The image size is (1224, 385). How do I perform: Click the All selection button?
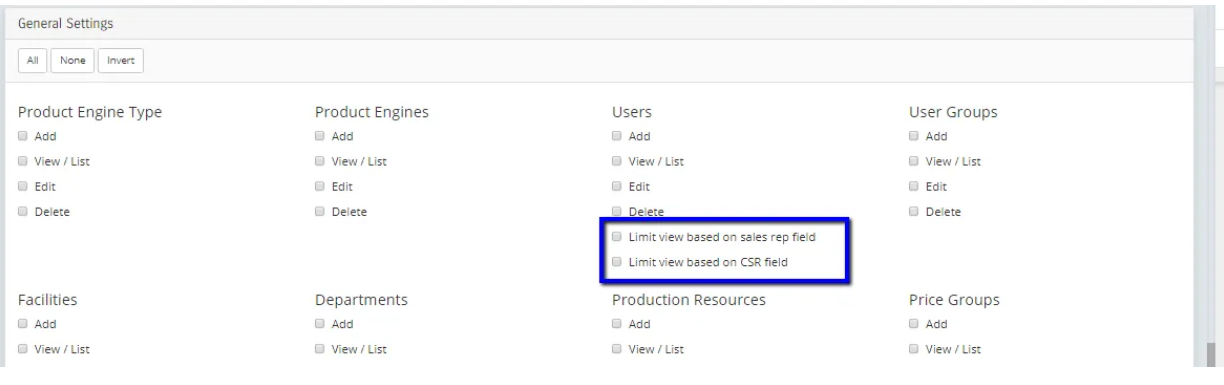click(32, 61)
